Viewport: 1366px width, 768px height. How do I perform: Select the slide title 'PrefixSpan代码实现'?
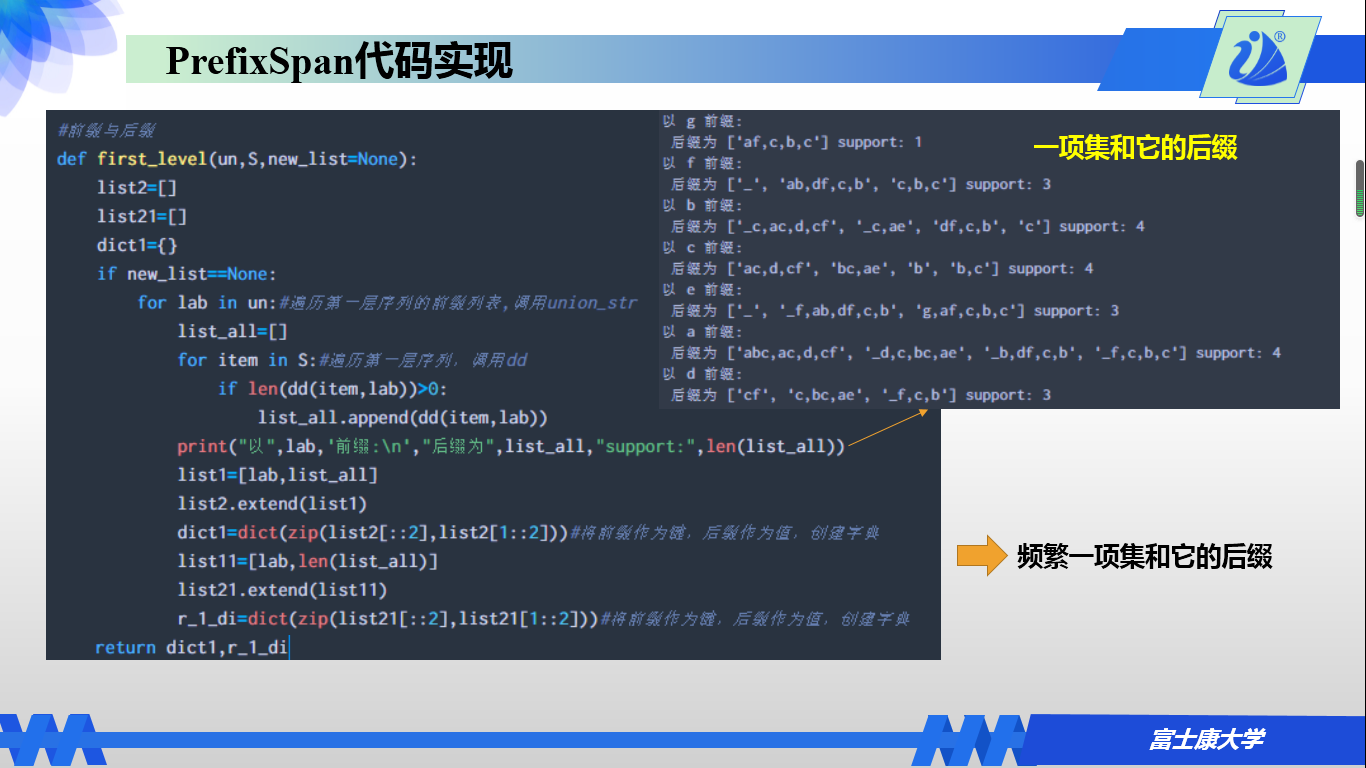(x=339, y=61)
